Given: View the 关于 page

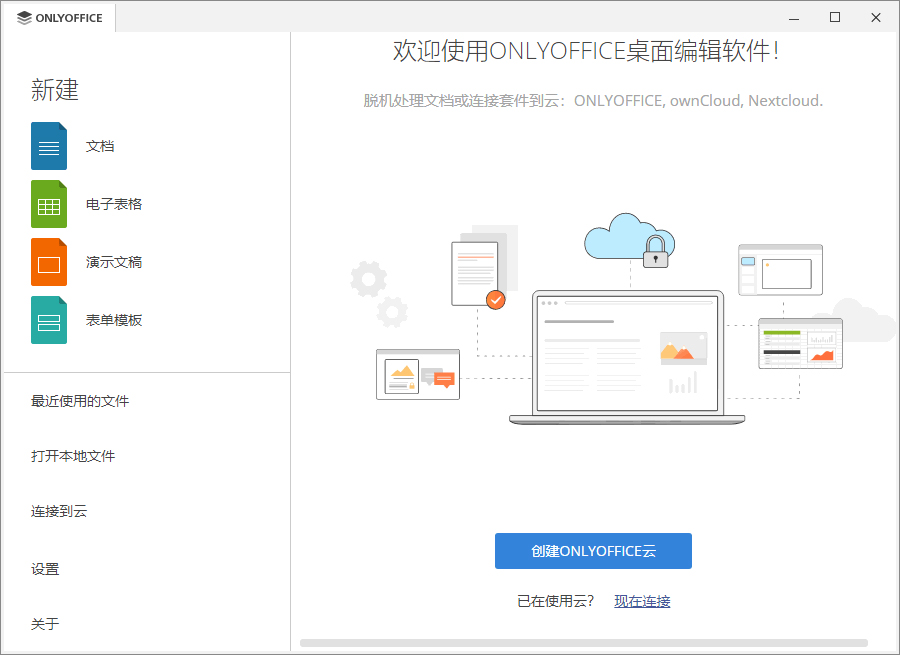Looking at the screenshot, I should click(45, 623).
